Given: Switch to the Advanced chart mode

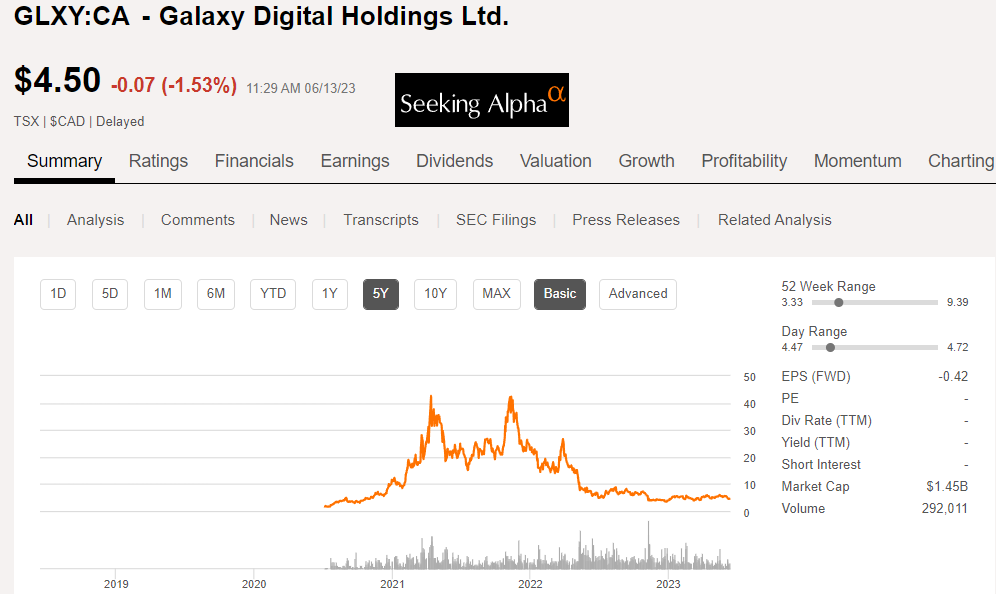Looking at the screenshot, I should [x=638, y=294].
